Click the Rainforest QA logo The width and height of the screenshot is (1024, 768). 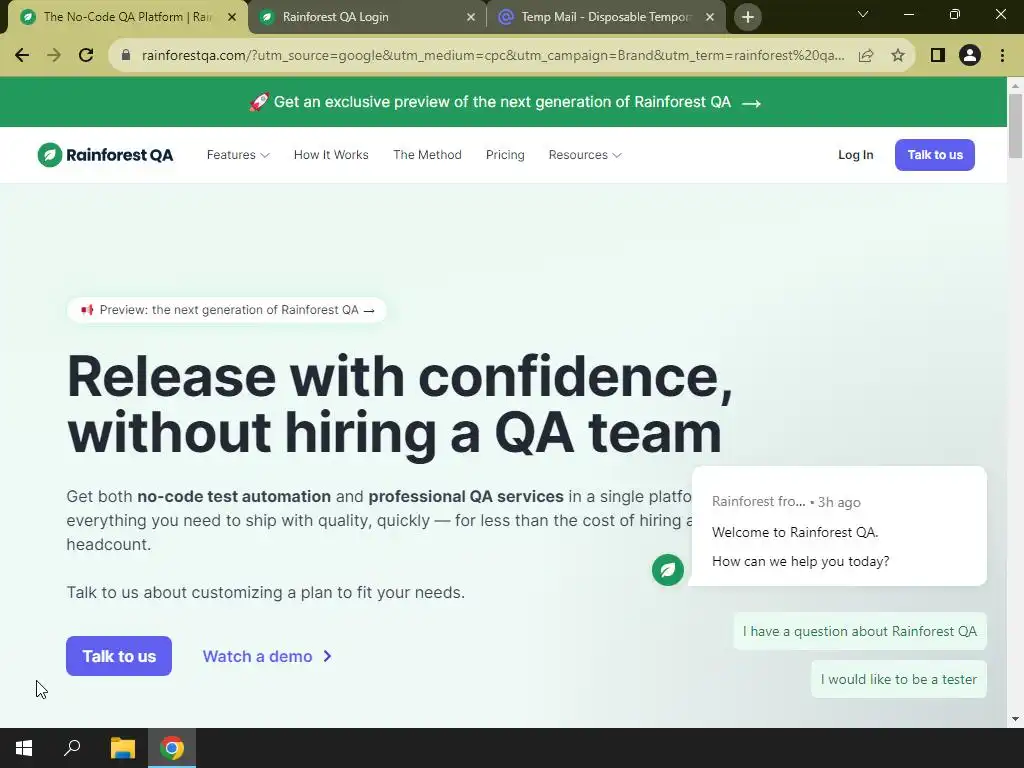[x=105, y=155]
